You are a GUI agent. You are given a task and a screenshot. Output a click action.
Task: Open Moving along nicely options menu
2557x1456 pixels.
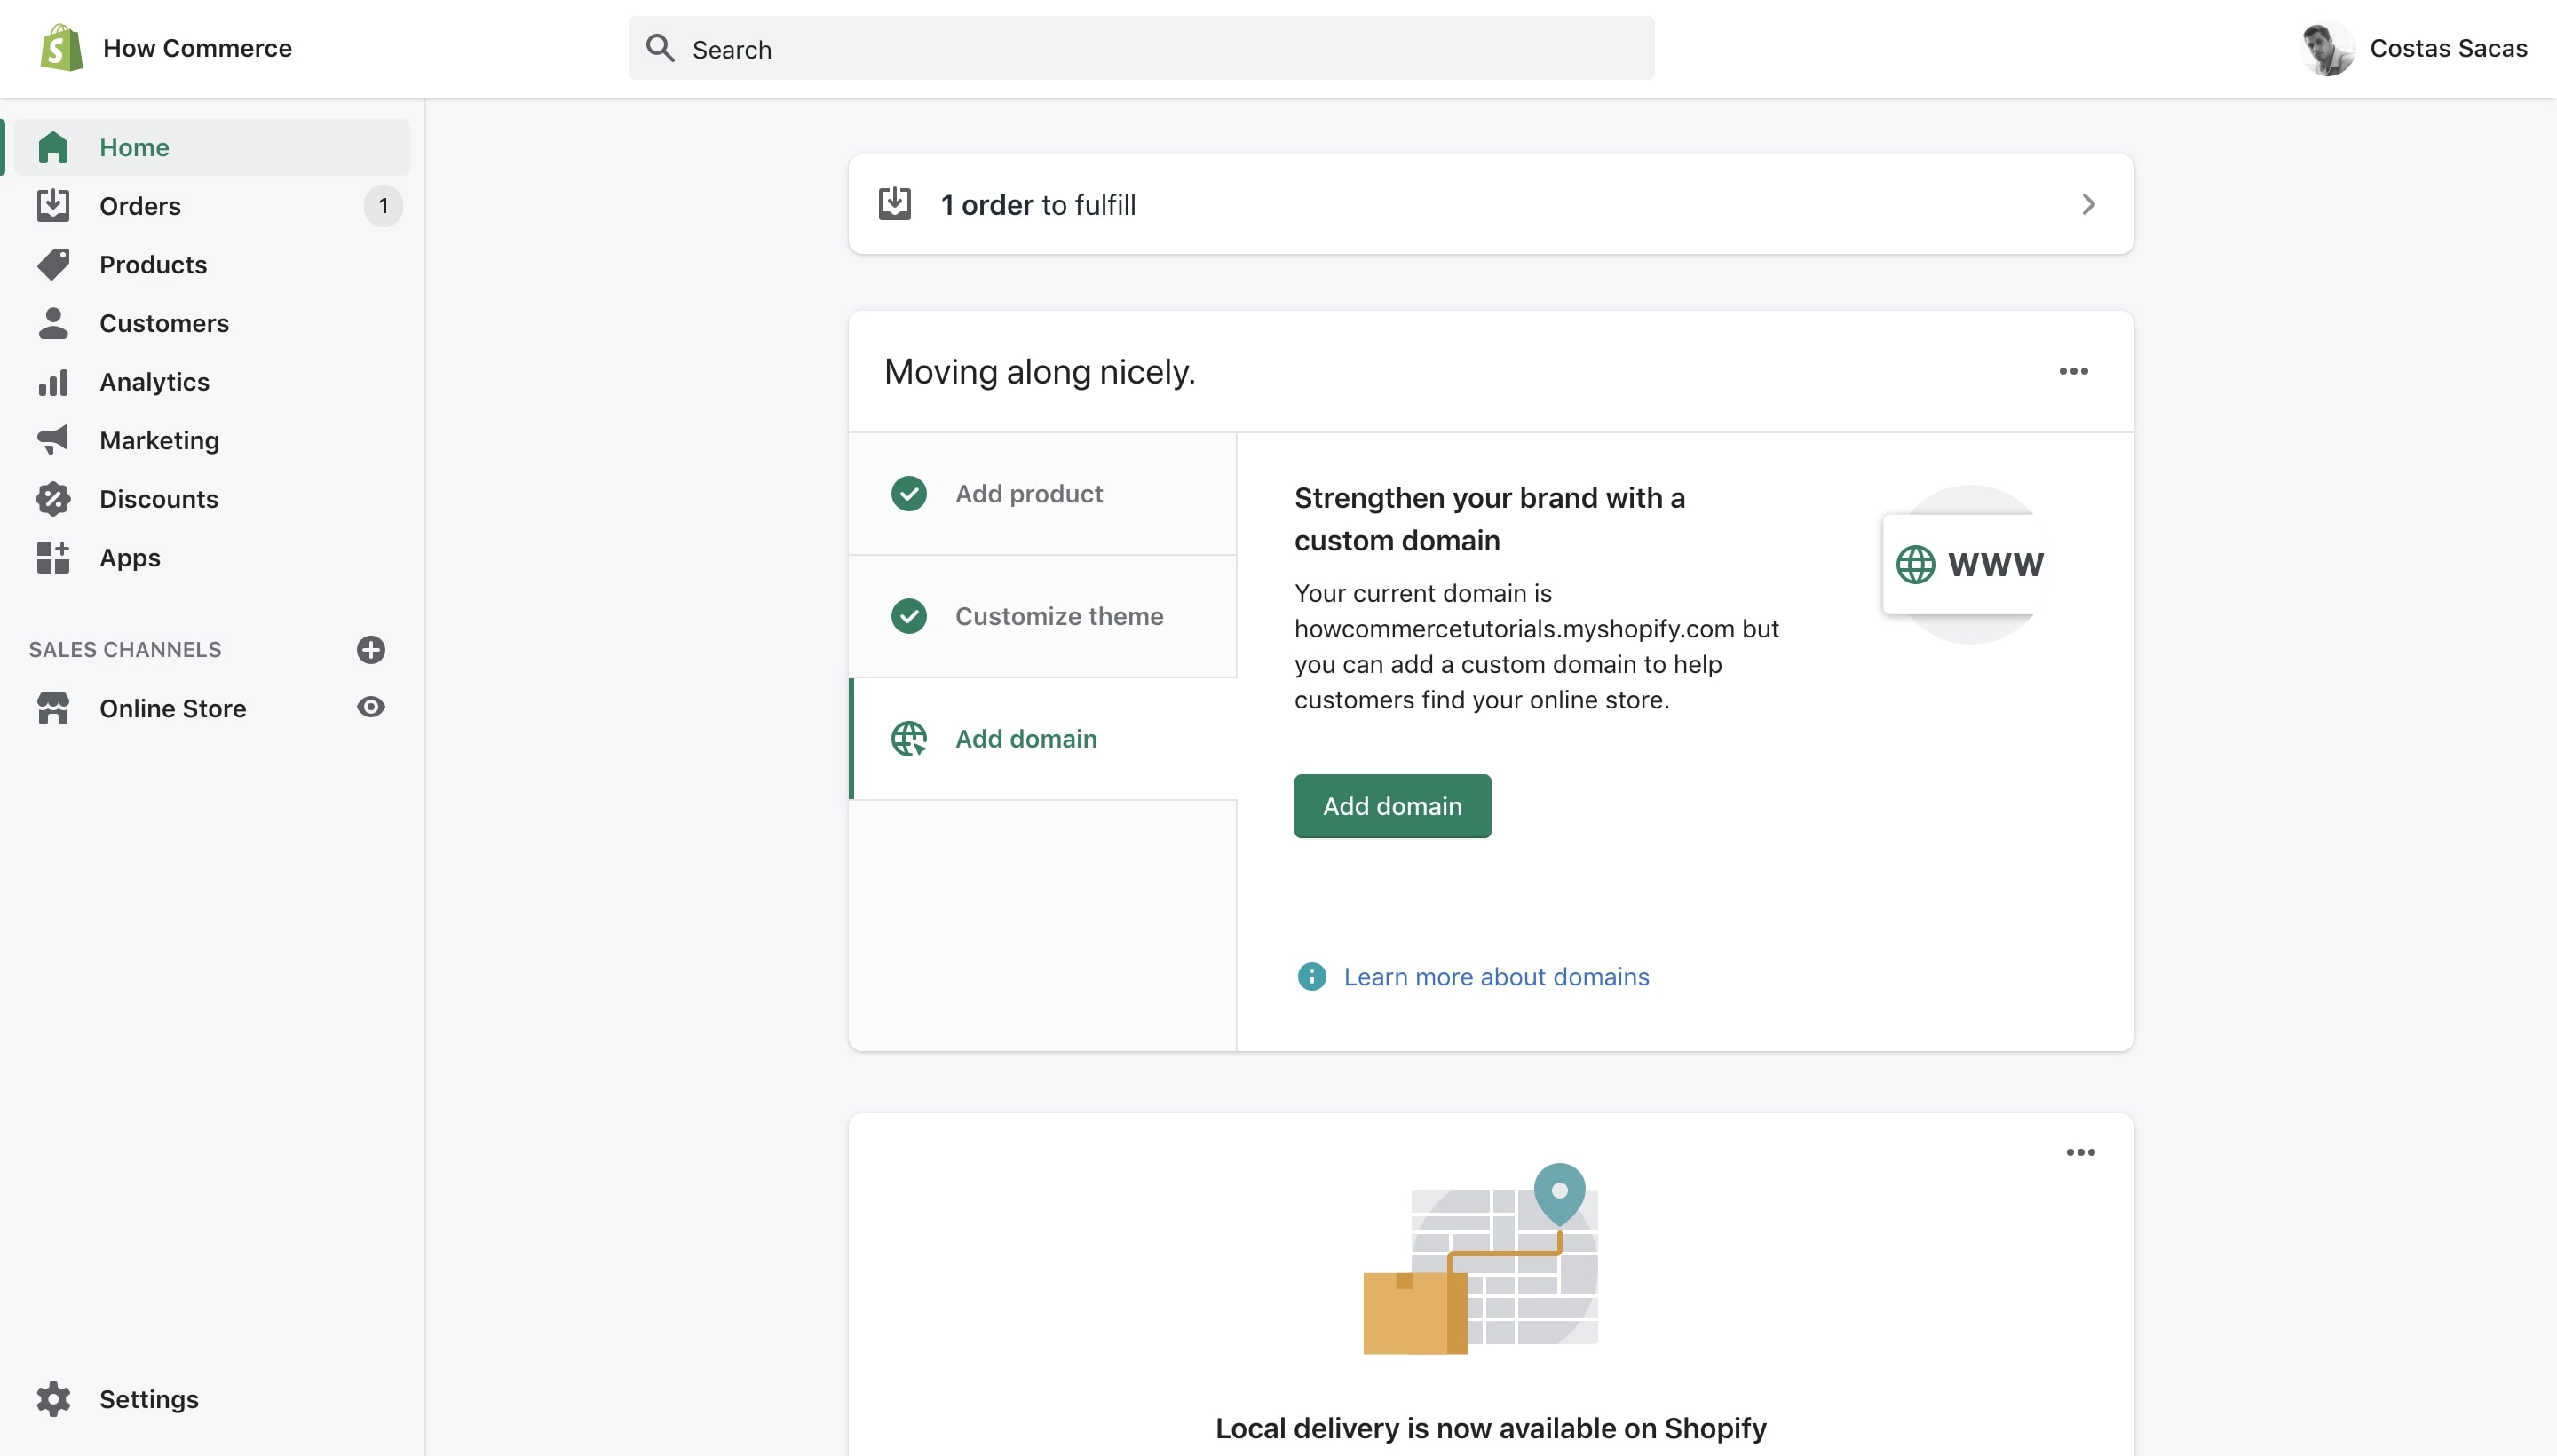(2073, 371)
